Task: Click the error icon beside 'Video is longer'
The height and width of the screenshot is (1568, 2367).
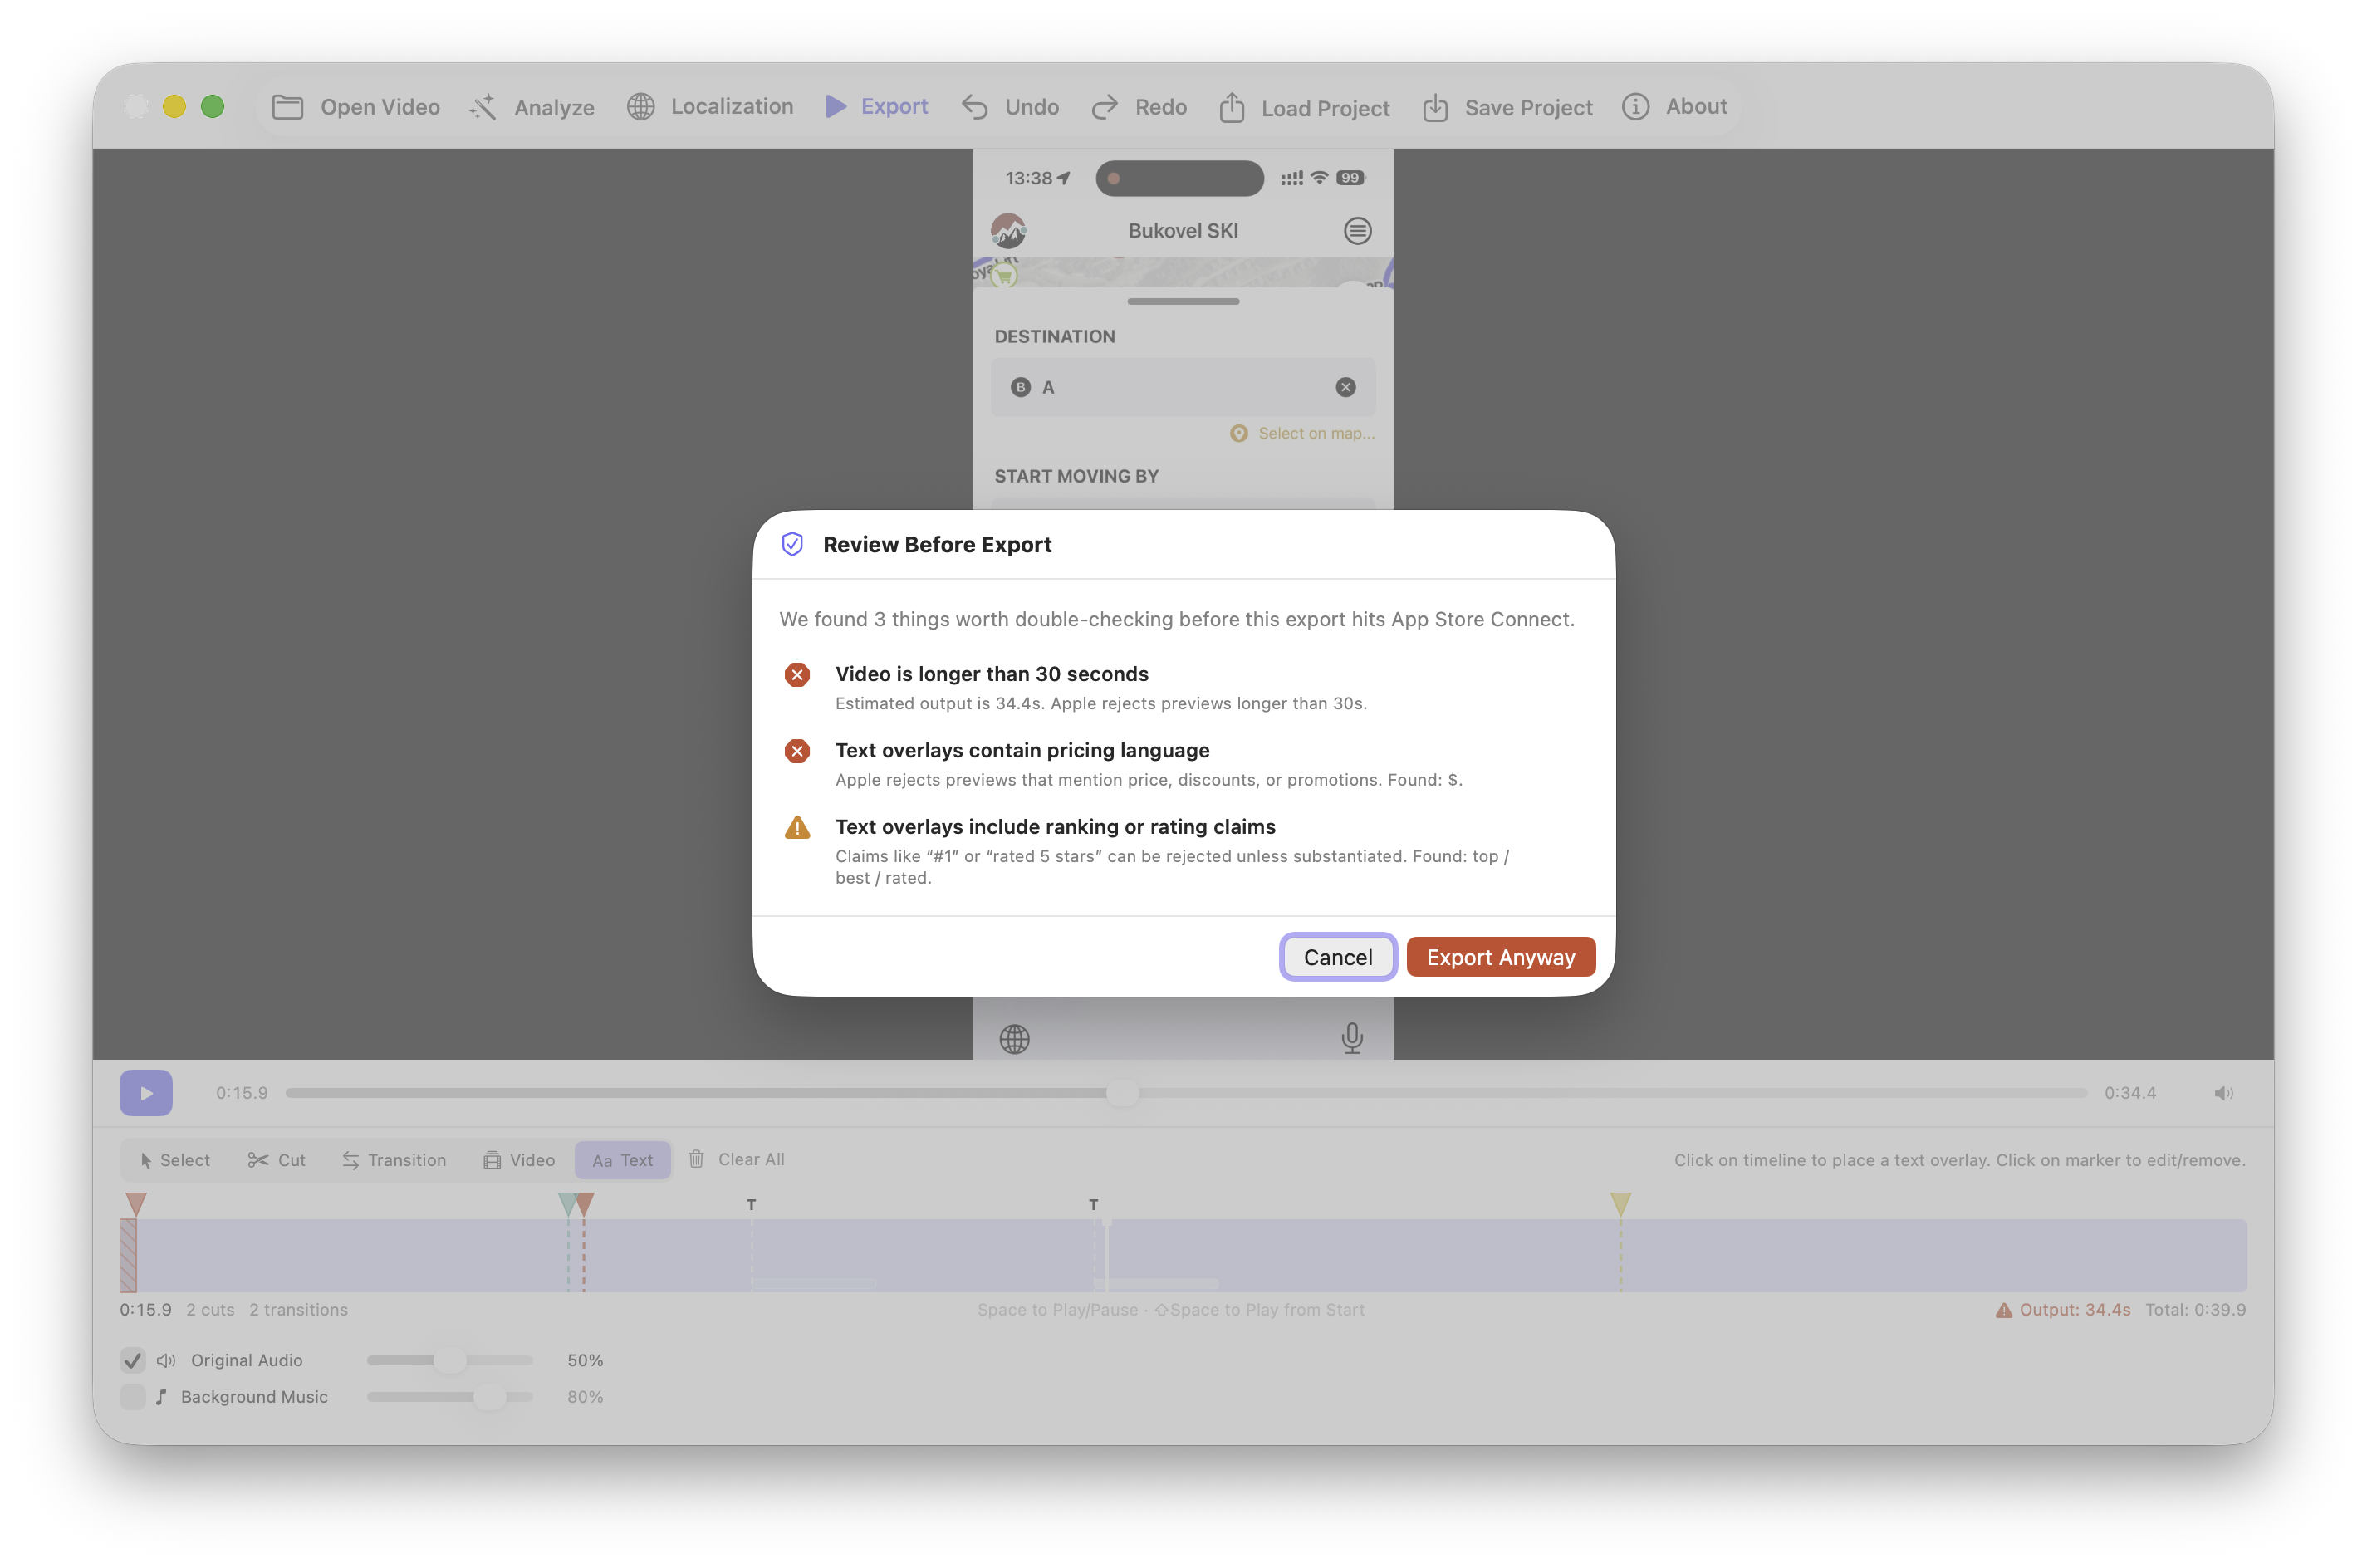Action: tap(797, 675)
